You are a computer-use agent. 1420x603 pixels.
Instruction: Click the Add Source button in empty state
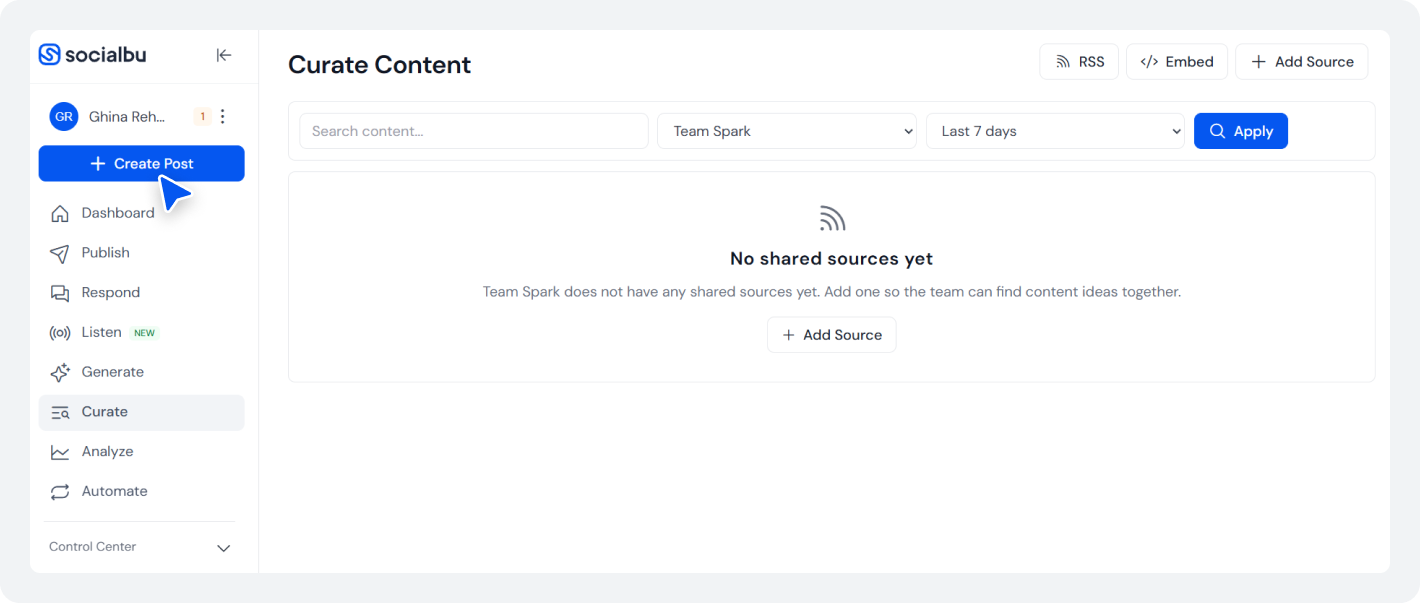click(832, 335)
